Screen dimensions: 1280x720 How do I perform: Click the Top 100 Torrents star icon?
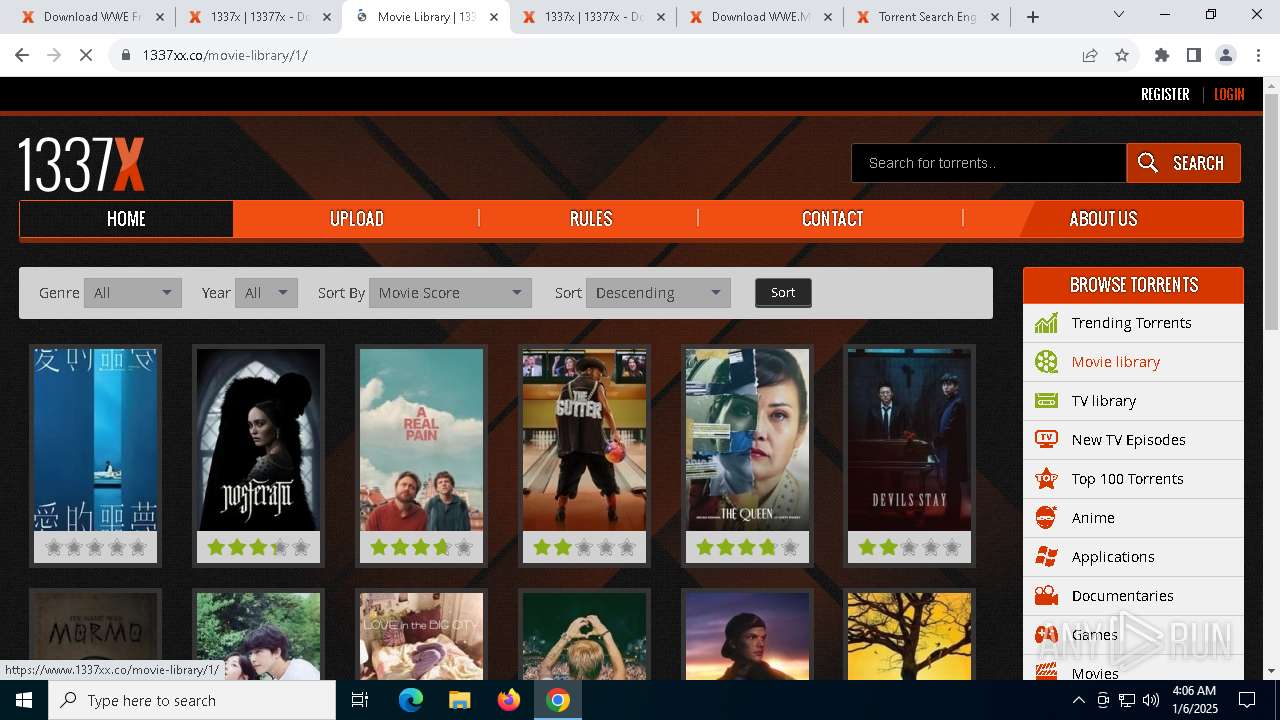[x=1046, y=479]
